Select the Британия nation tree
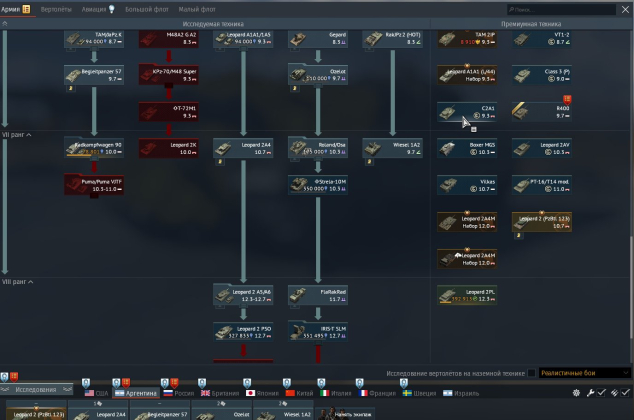Viewport: 634px width, 420px height. (x=220, y=394)
